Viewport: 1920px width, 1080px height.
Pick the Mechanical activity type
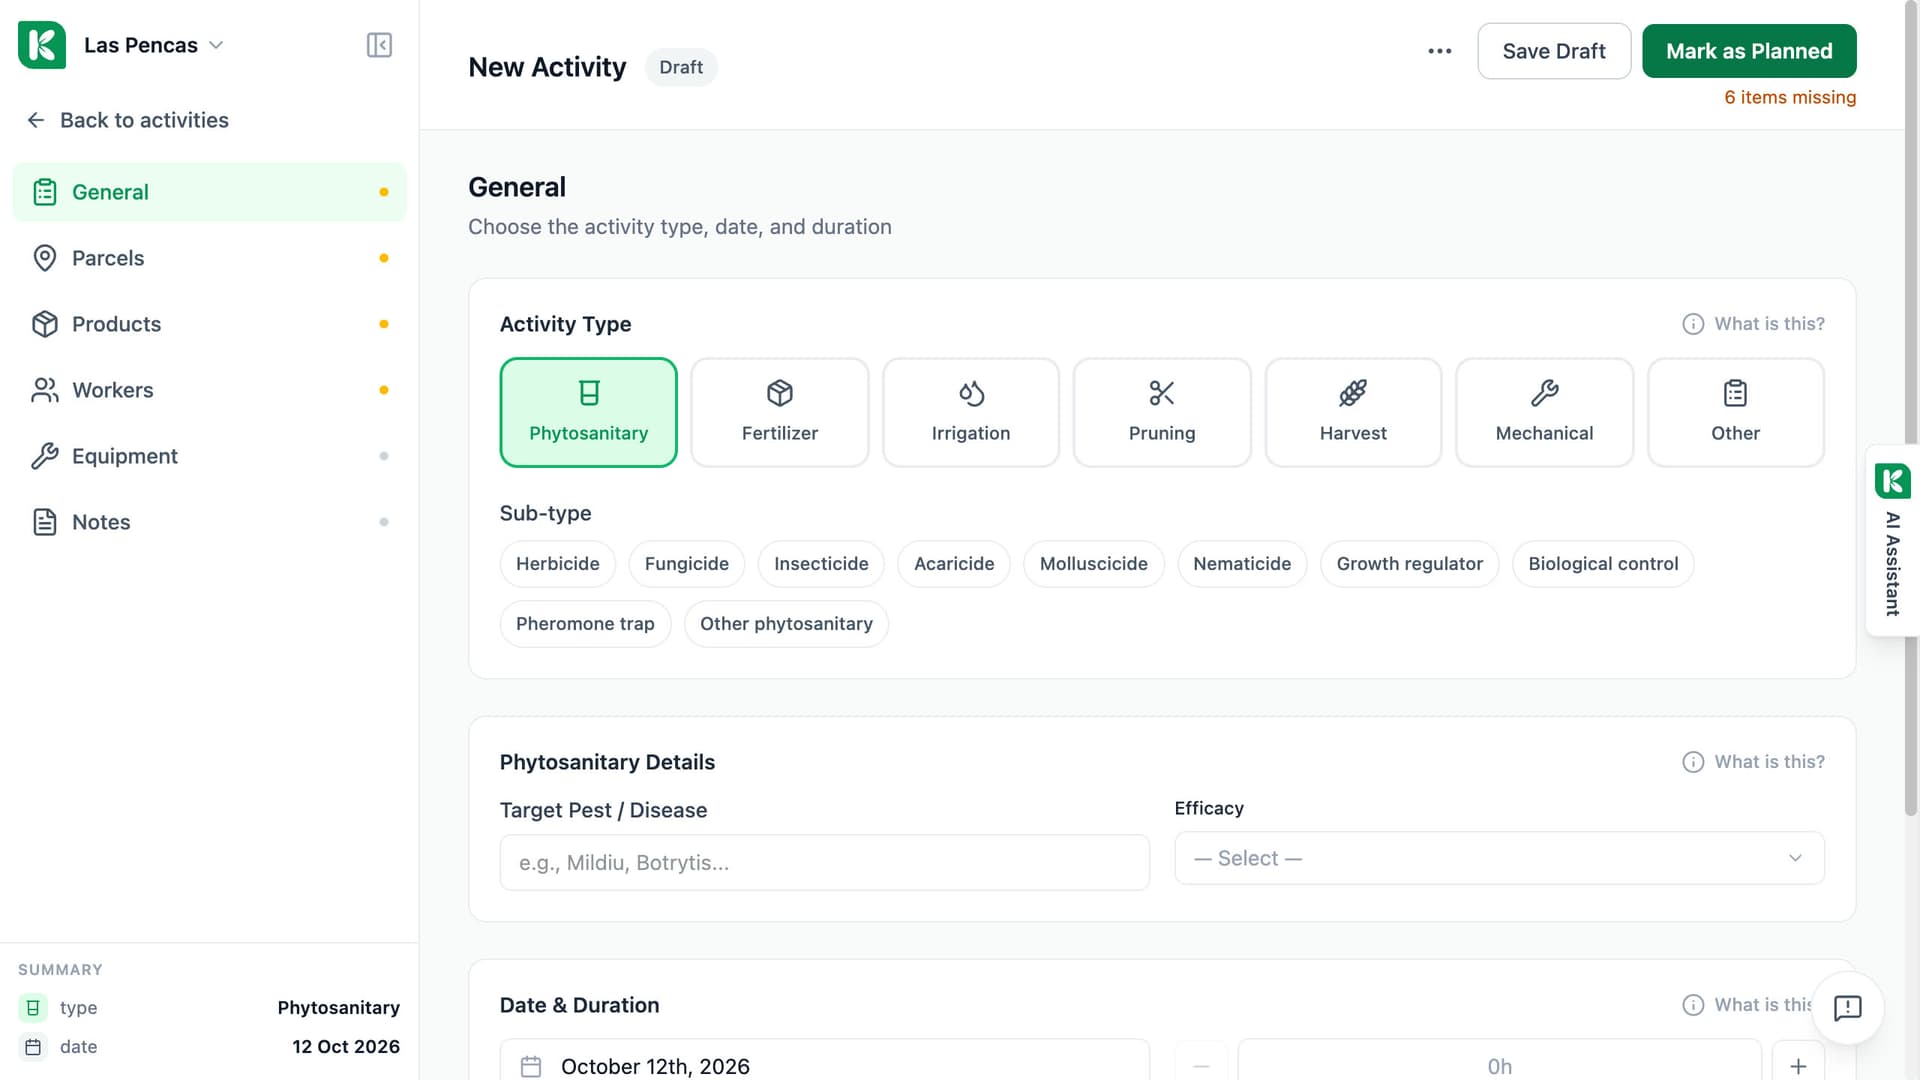(1544, 412)
